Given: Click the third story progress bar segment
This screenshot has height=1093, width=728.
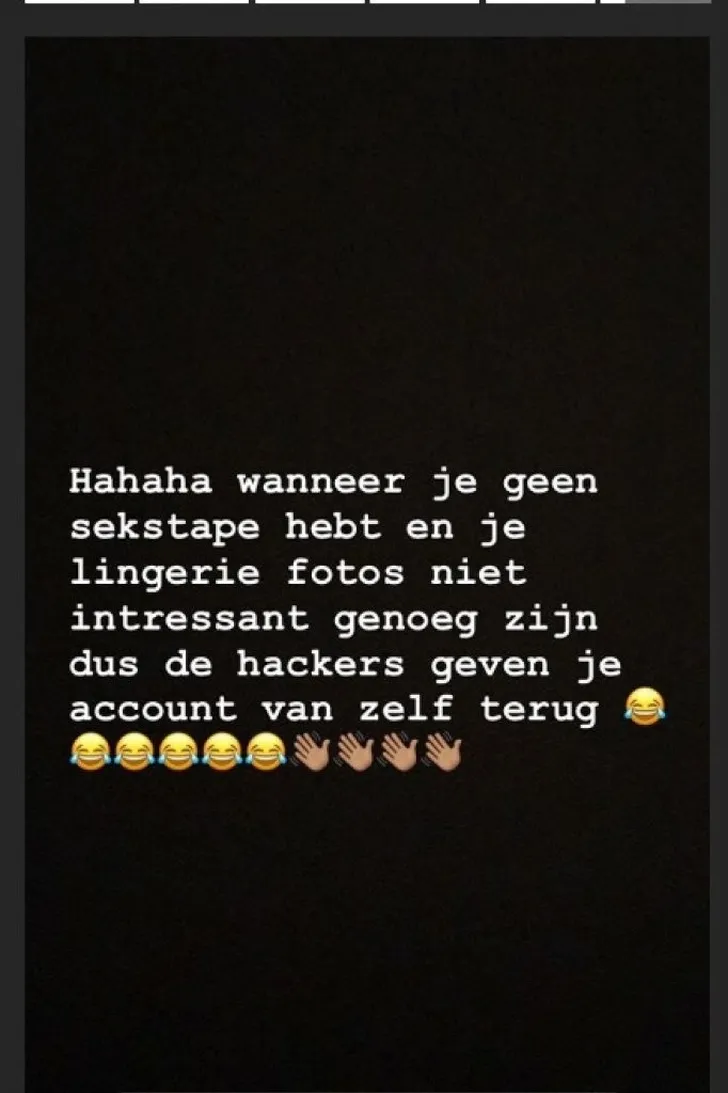Looking at the screenshot, I should [x=310, y=2].
